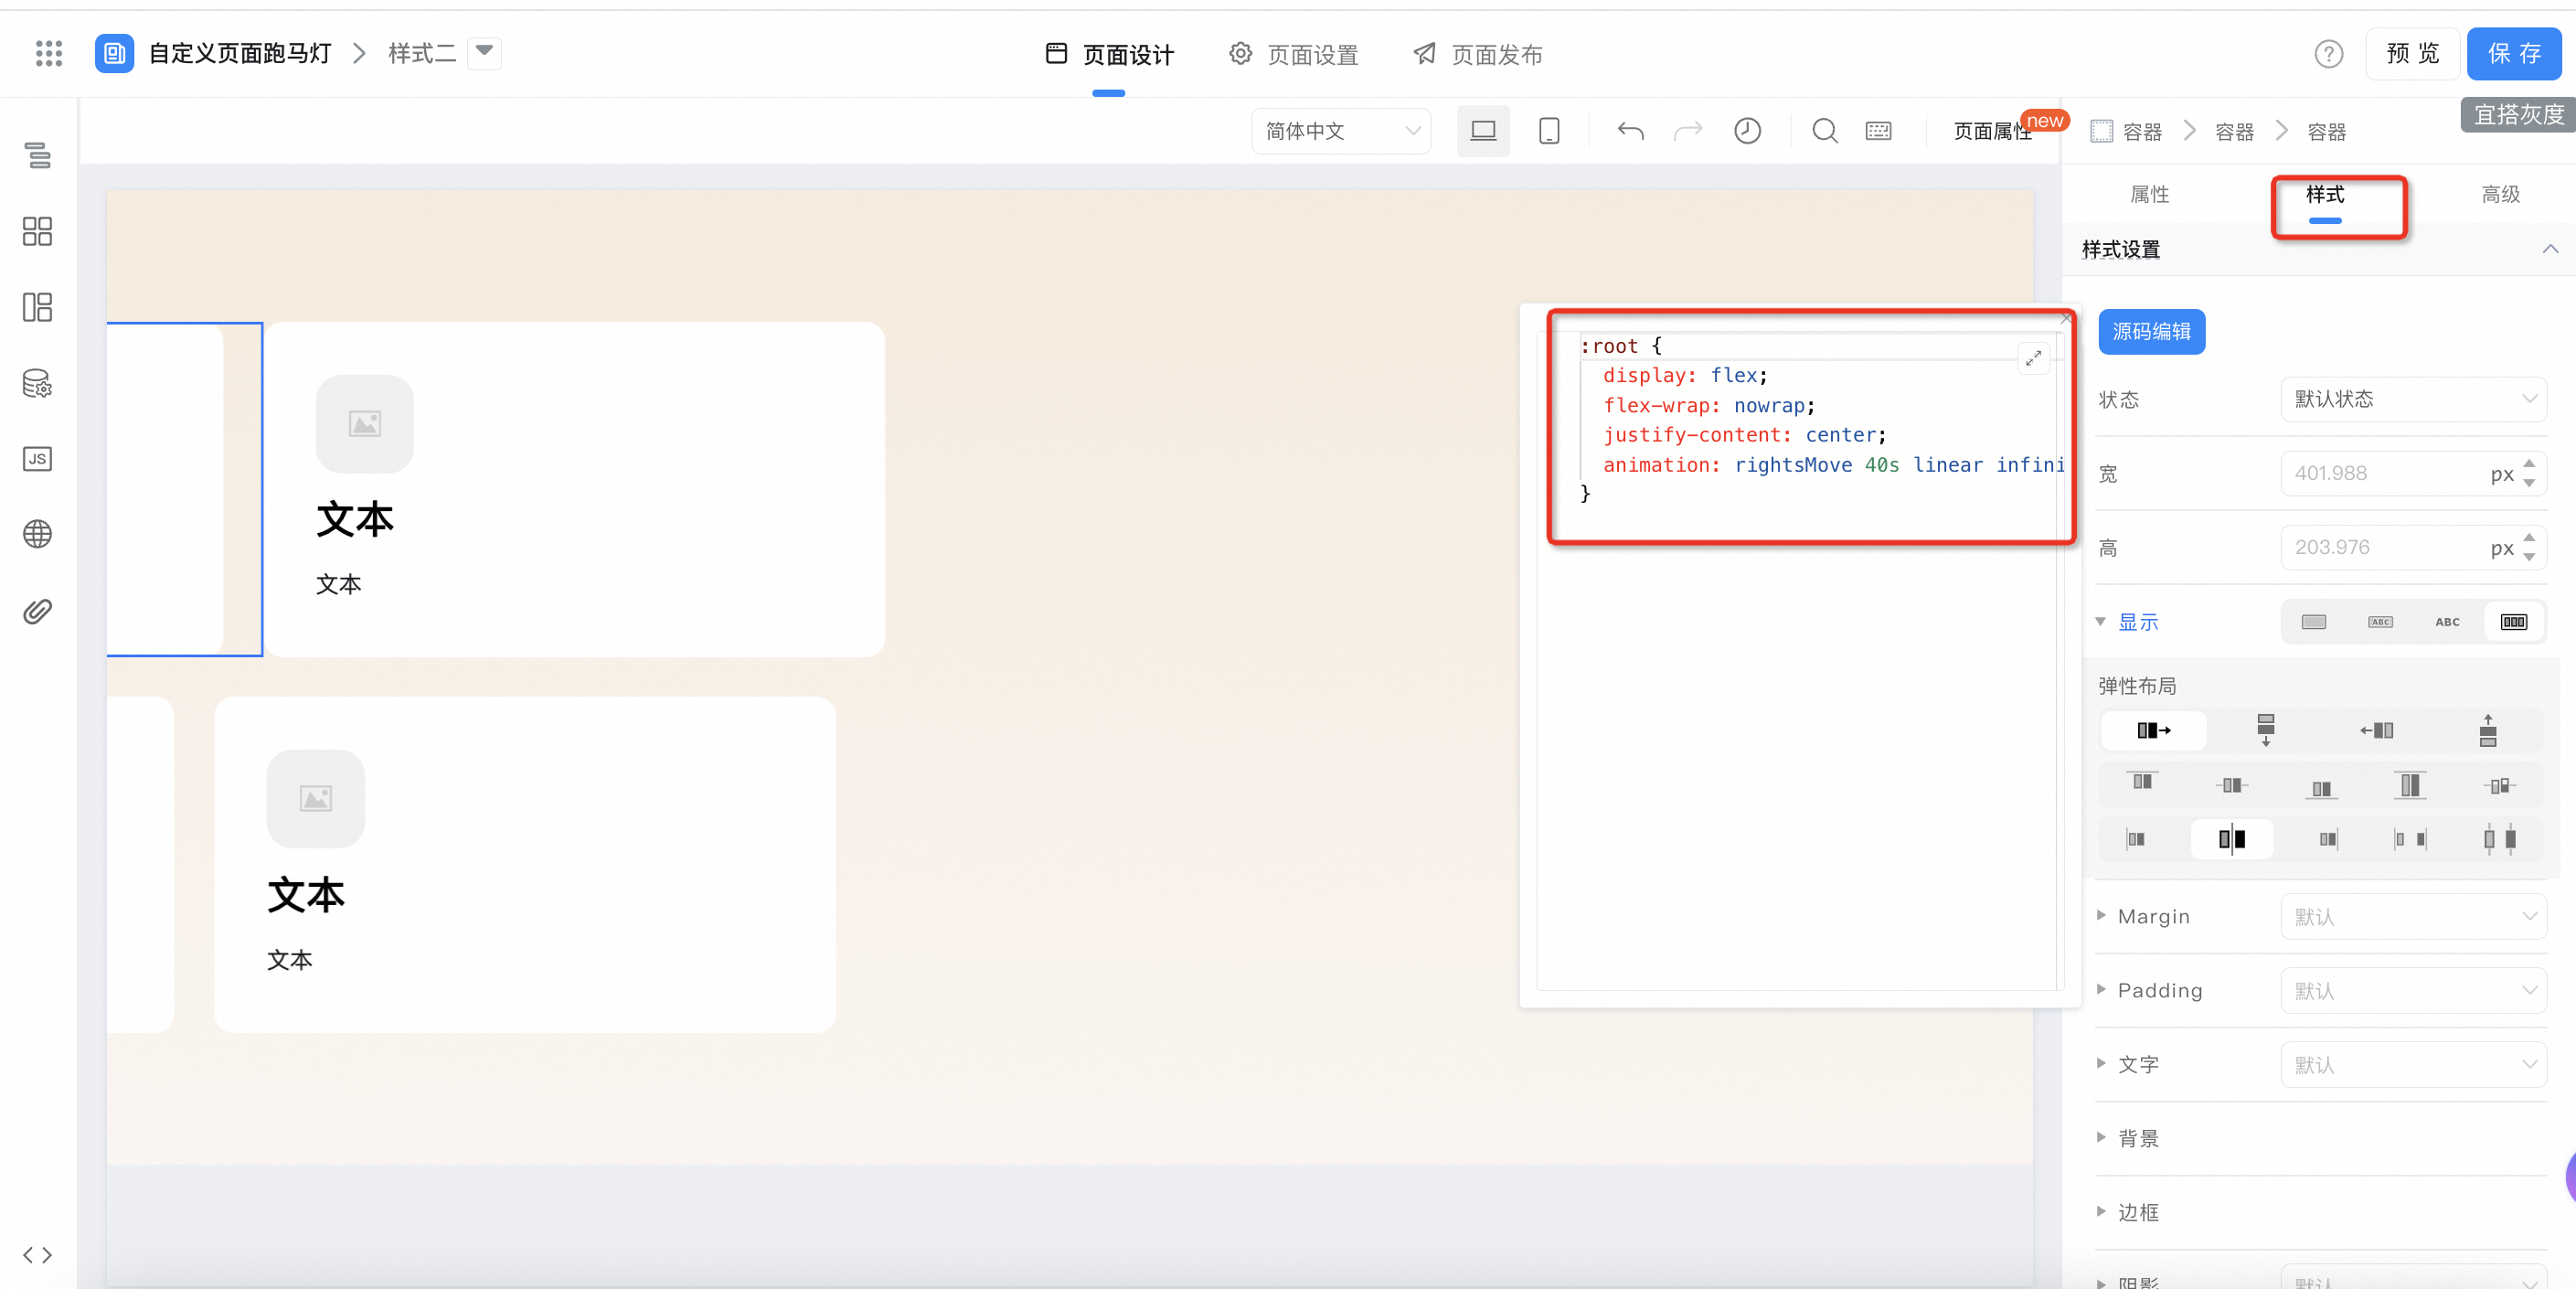Switch to mobile preview device
This screenshot has width=2576, height=1289.
pyautogui.click(x=1549, y=131)
